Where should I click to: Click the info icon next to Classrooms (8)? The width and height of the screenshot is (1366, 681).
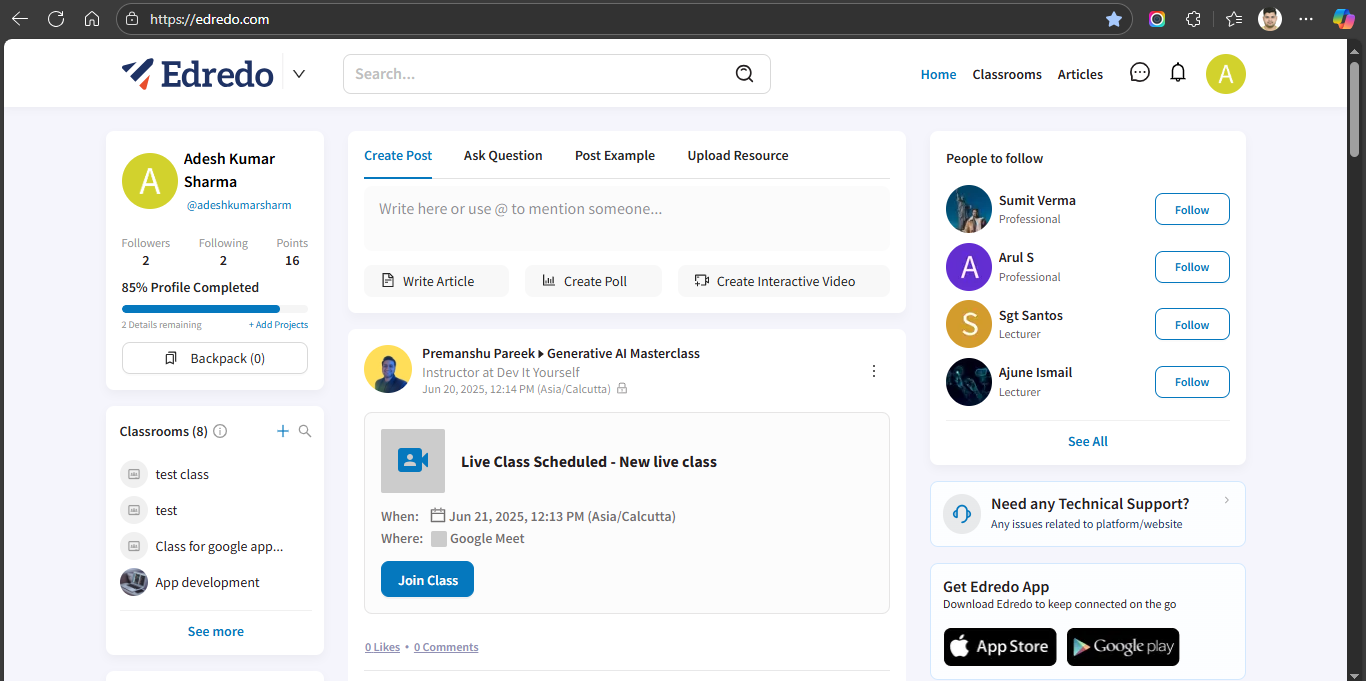220,431
